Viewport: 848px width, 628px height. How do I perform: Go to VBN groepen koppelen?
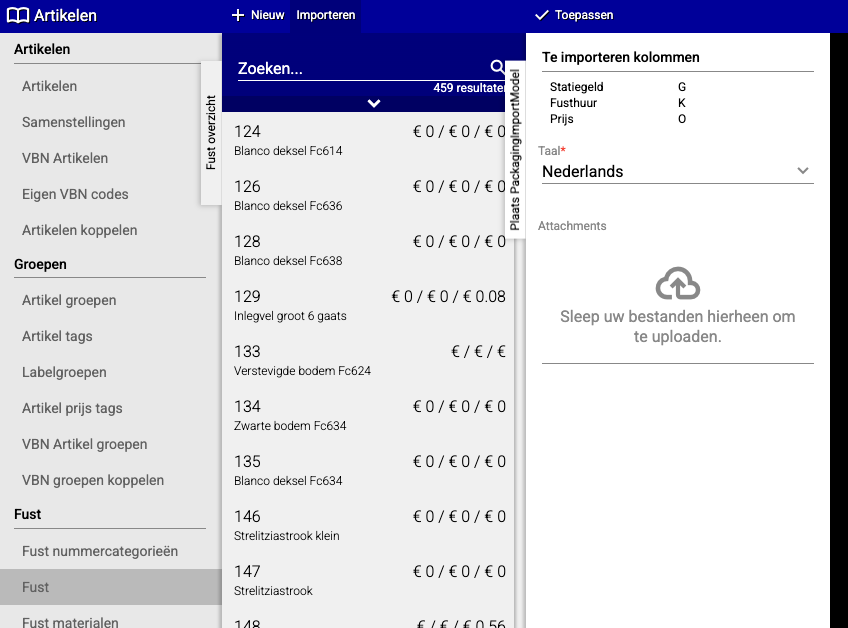tap(93, 480)
